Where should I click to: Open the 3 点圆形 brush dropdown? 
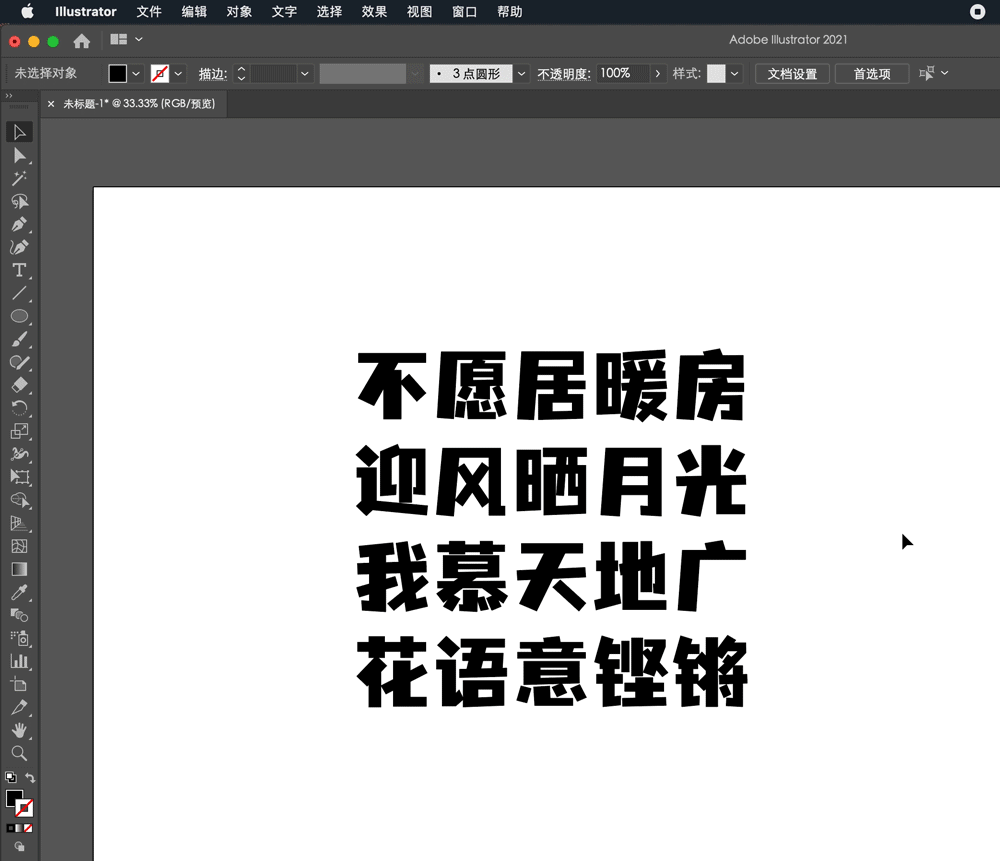(x=521, y=74)
